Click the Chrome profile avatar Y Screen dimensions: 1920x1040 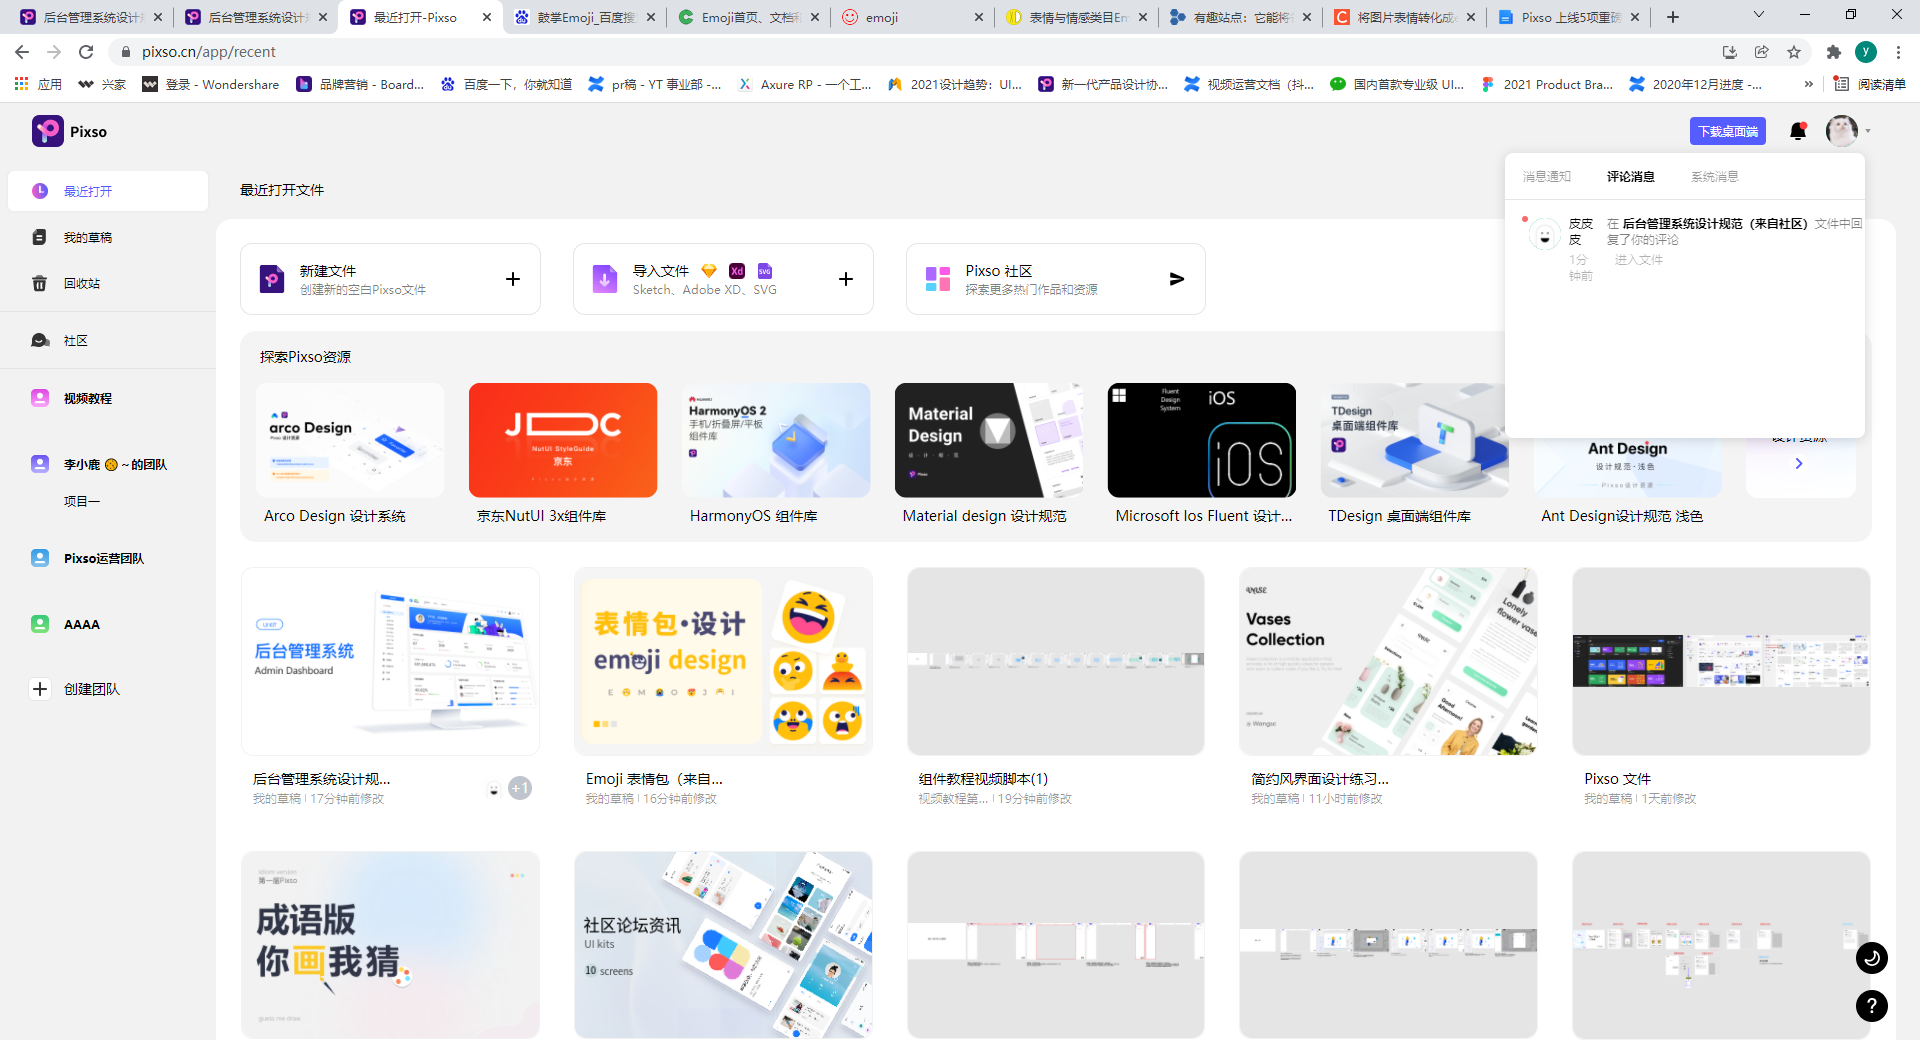[1865, 52]
